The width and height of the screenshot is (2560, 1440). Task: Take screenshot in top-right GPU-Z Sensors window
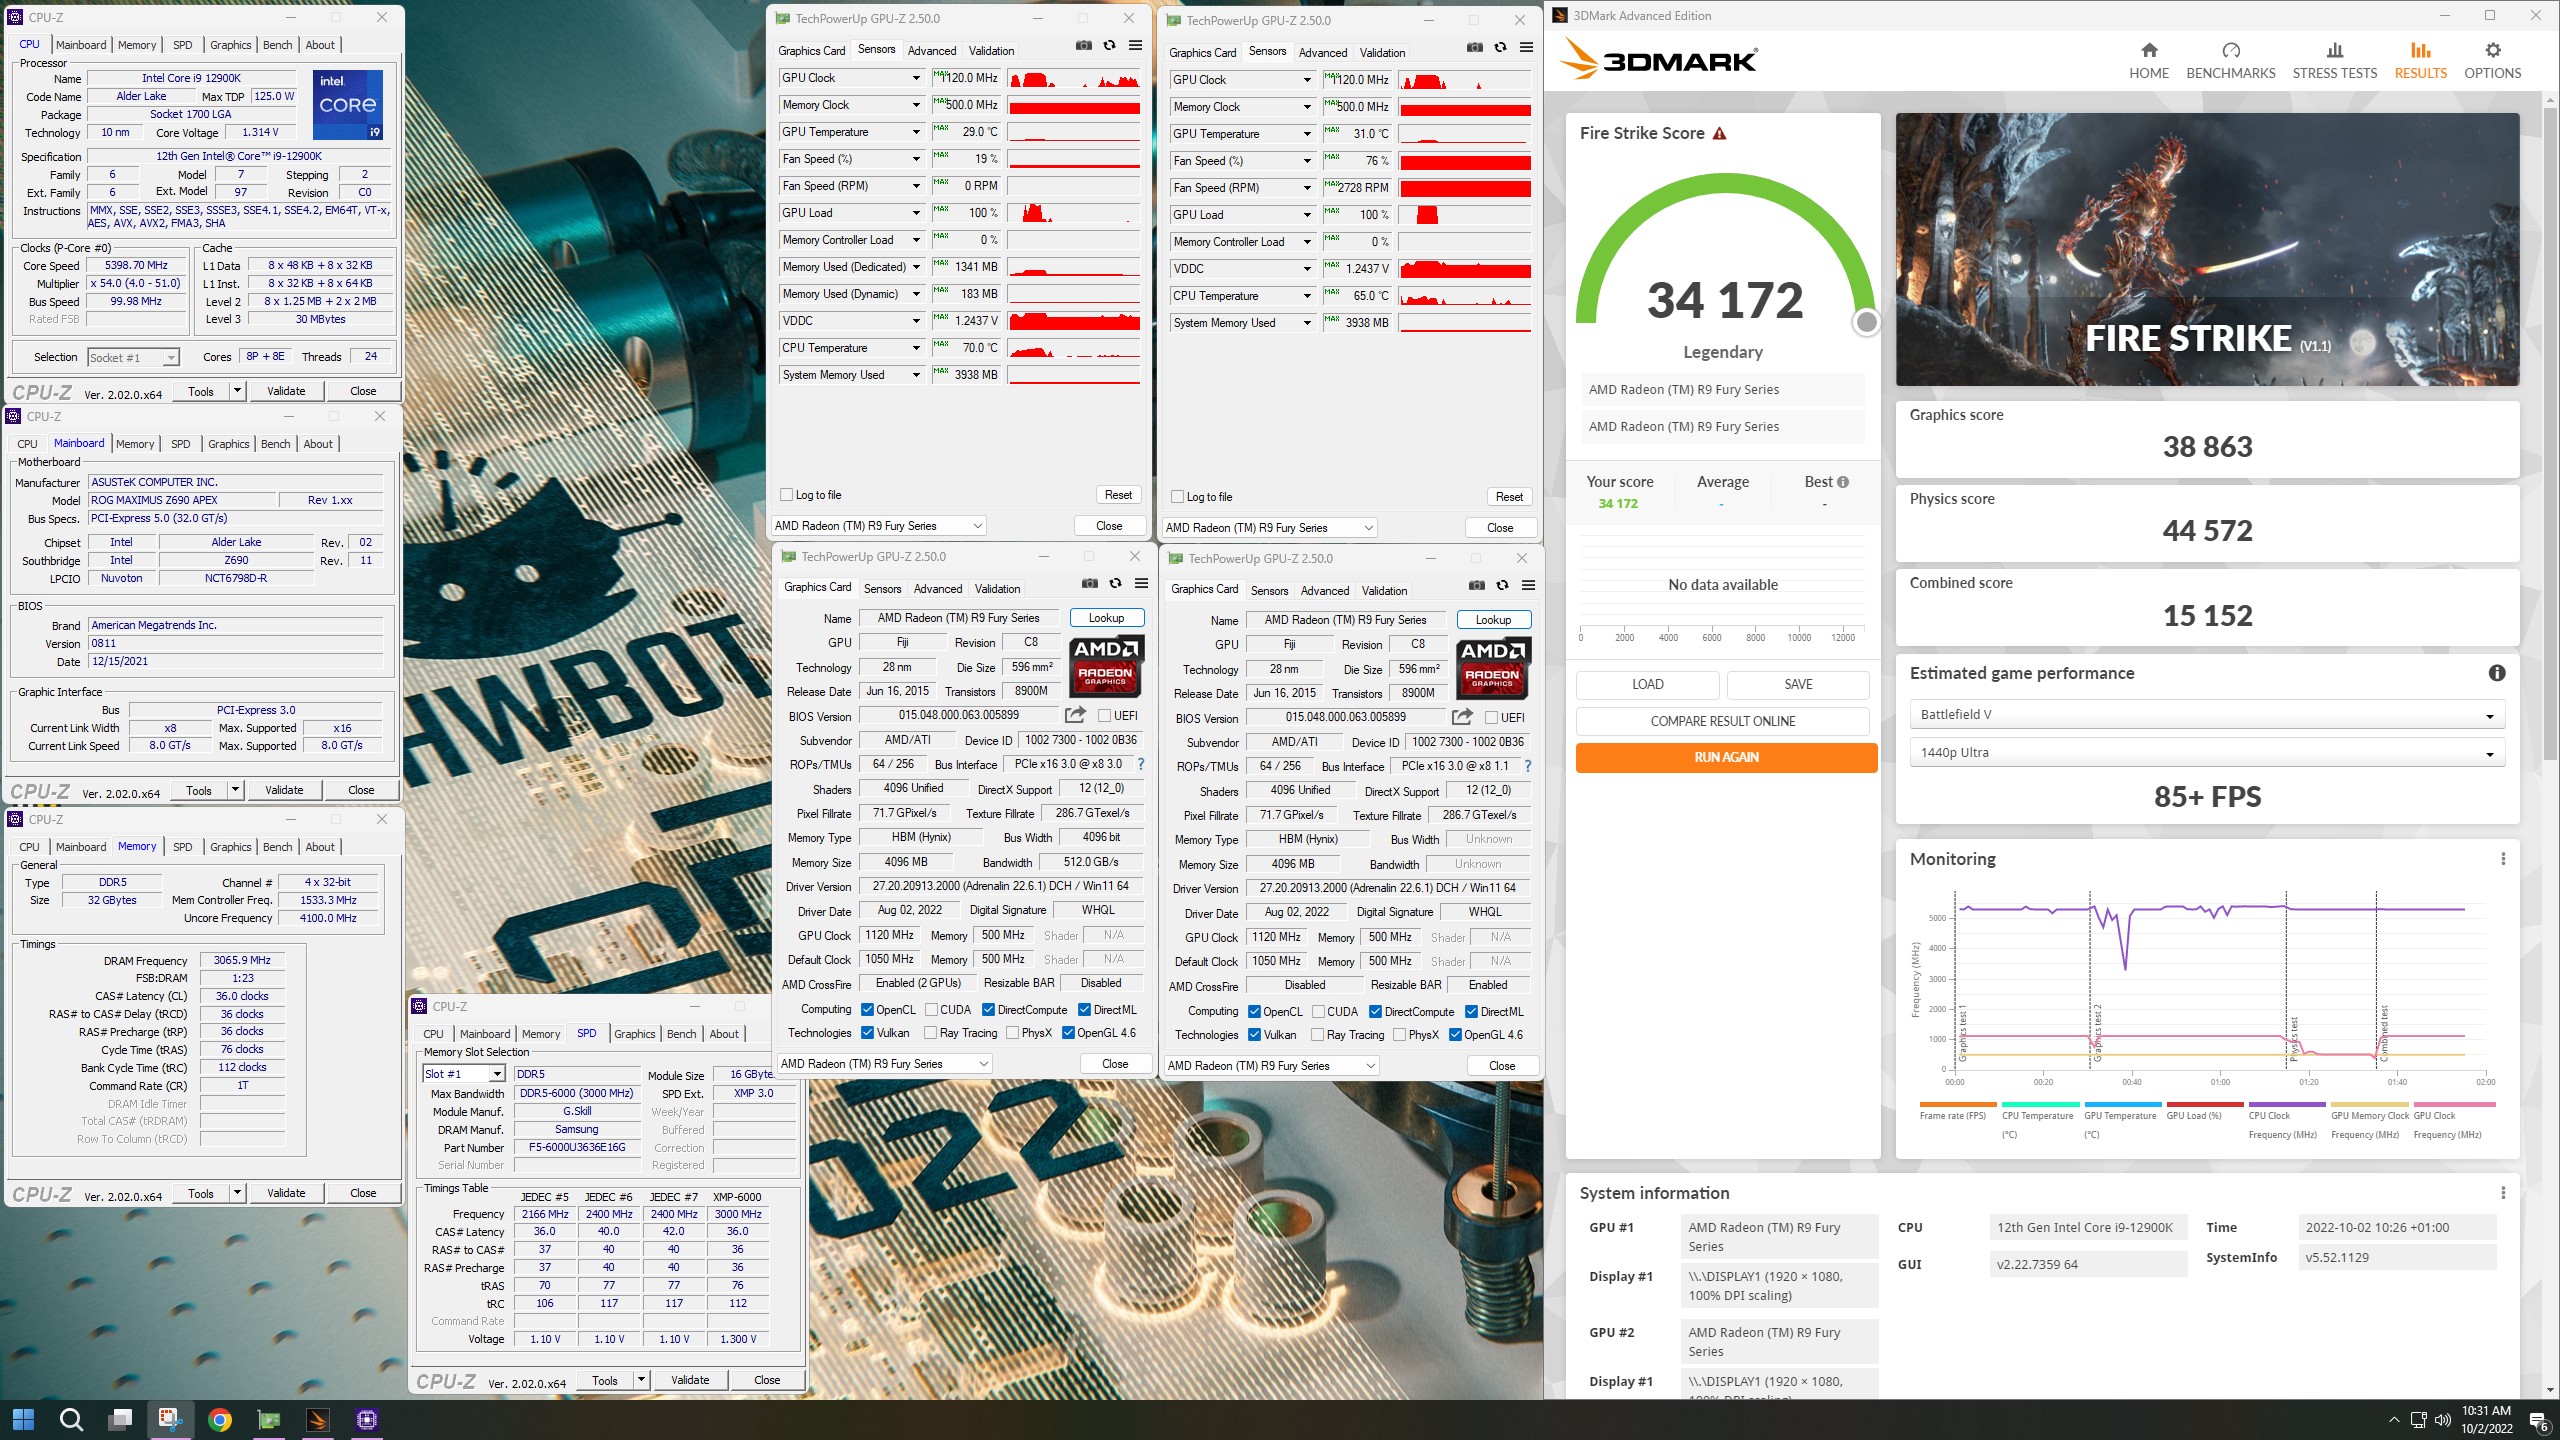click(x=1475, y=48)
